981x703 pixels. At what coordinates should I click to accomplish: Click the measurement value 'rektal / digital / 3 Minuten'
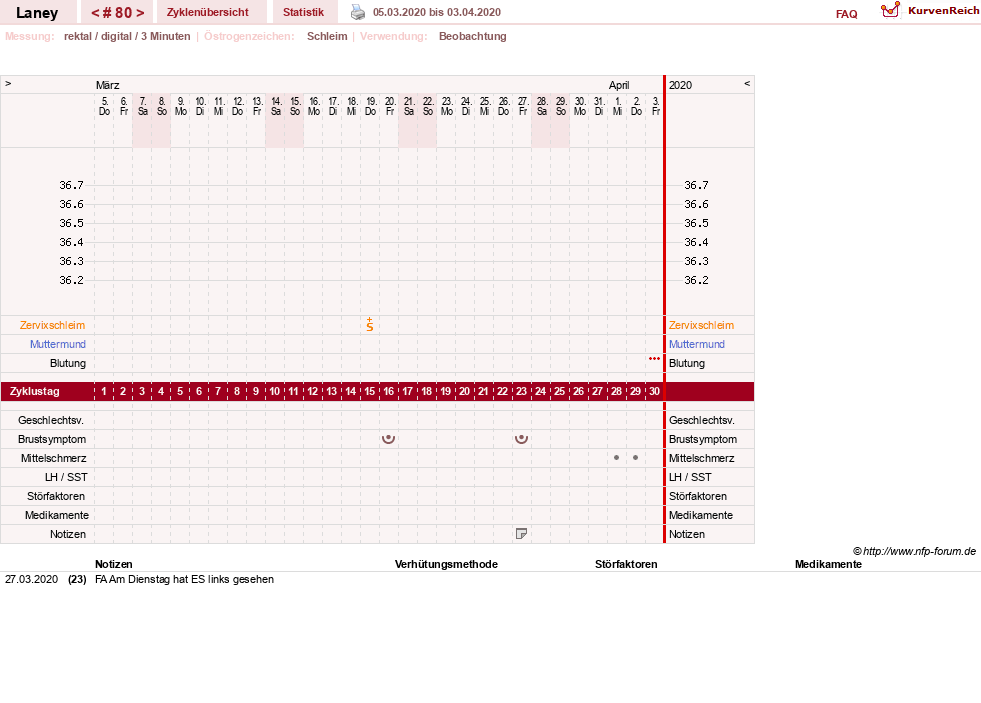[x=127, y=36]
